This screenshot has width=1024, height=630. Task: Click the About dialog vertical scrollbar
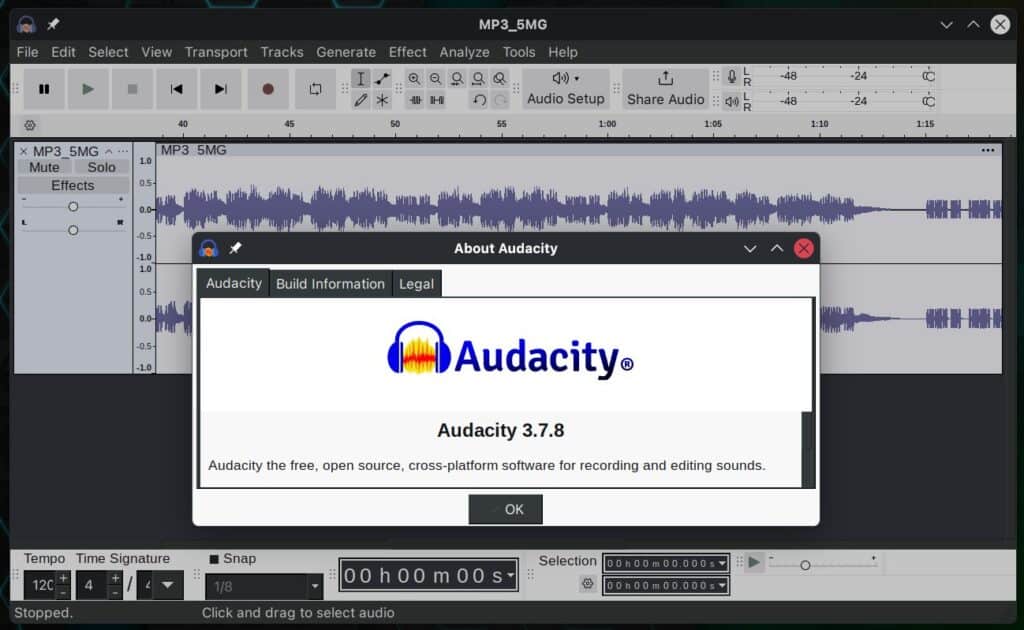click(x=808, y=449)
